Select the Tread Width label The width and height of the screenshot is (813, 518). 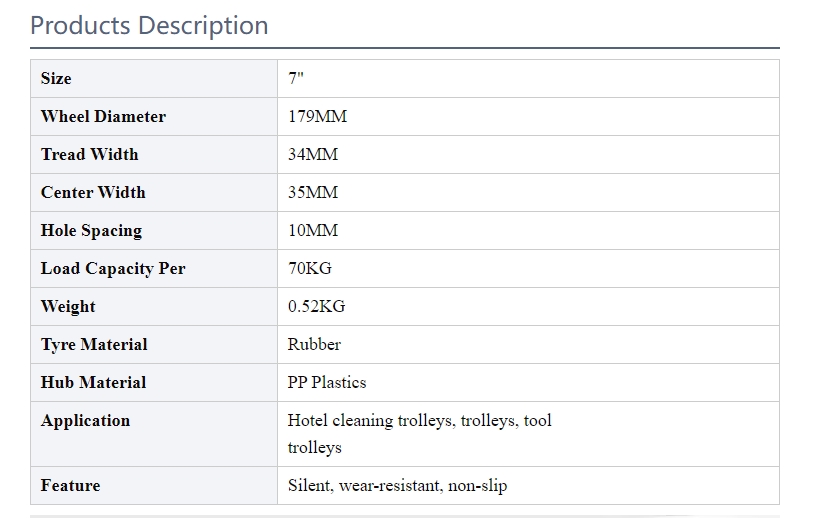(x=90, y=154)
